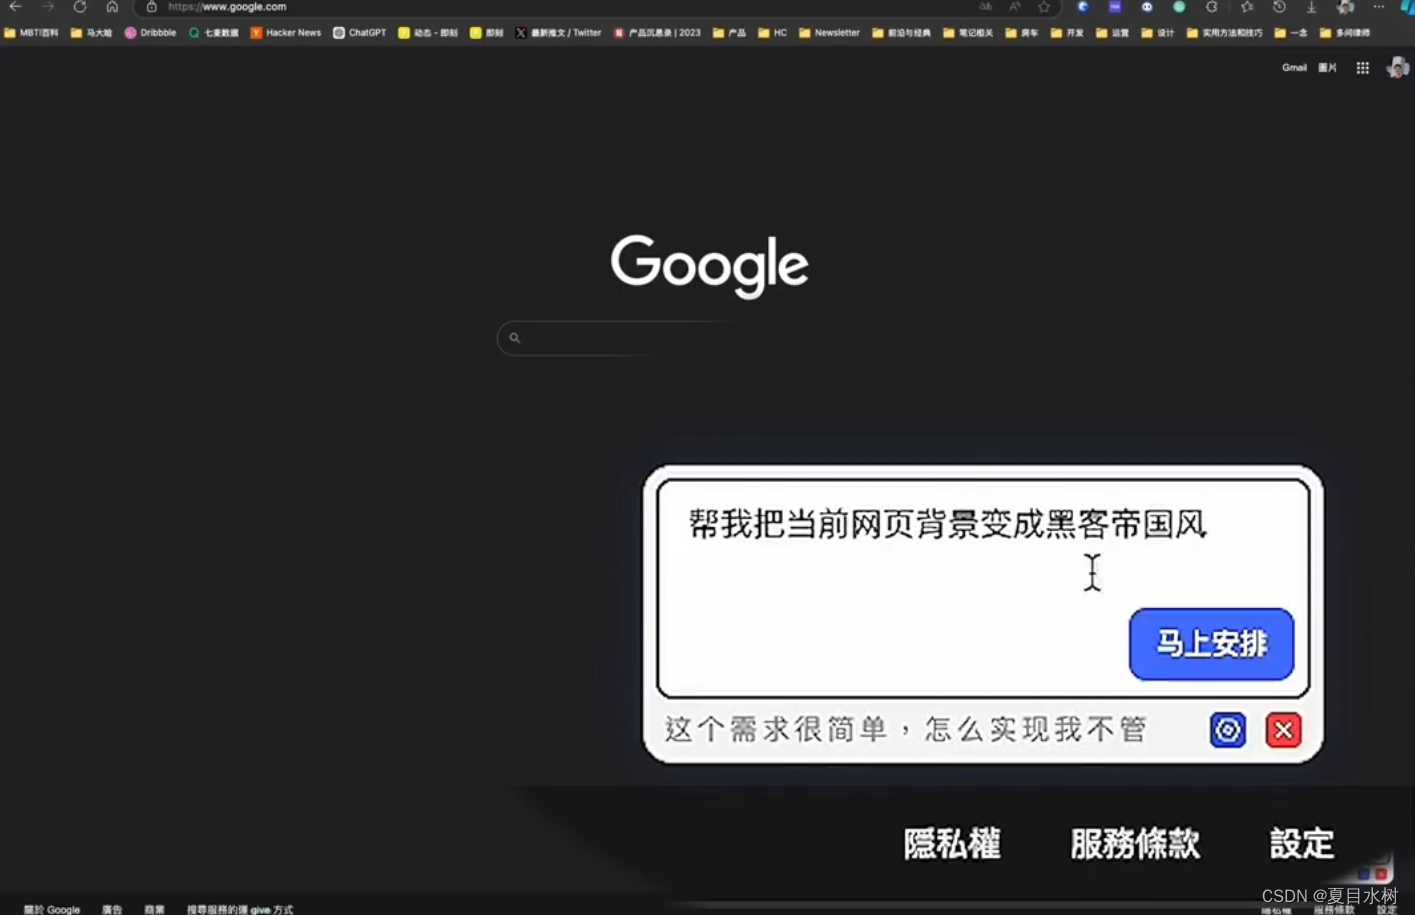The image size is (1415, 915).
Task: Open the enlarged 服務條款 link
Action: click(x=1135, y=844)
